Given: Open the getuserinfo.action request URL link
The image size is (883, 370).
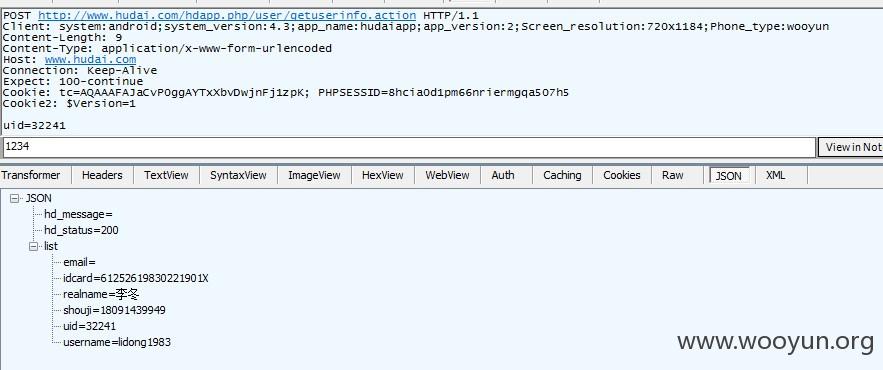Looking at the screenshot, I should (227, 16).
